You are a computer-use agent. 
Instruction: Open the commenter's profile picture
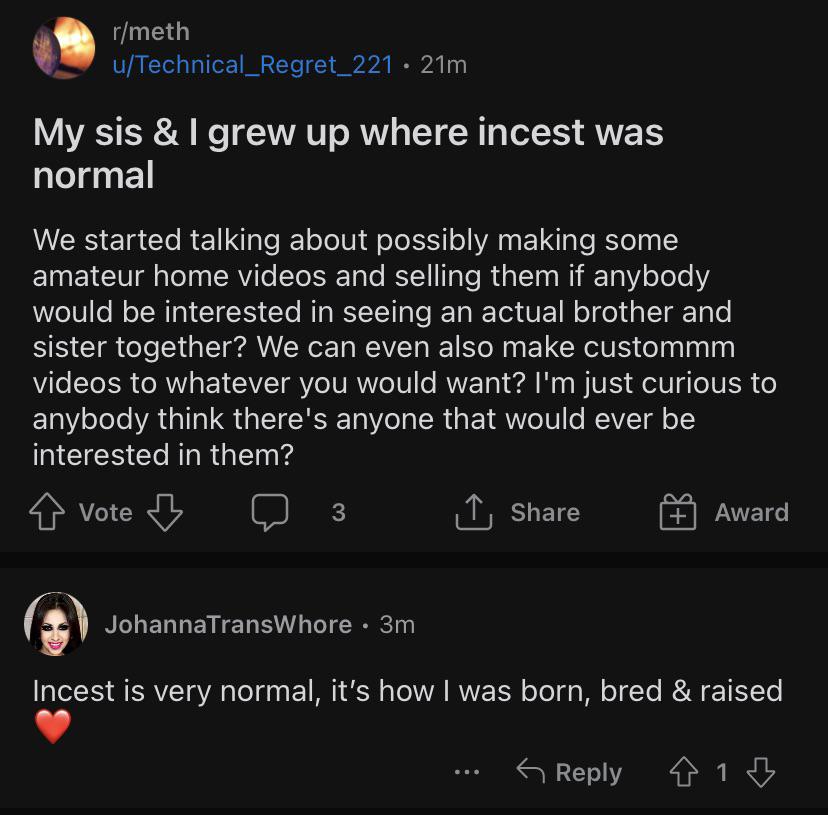tap(53, 624)
